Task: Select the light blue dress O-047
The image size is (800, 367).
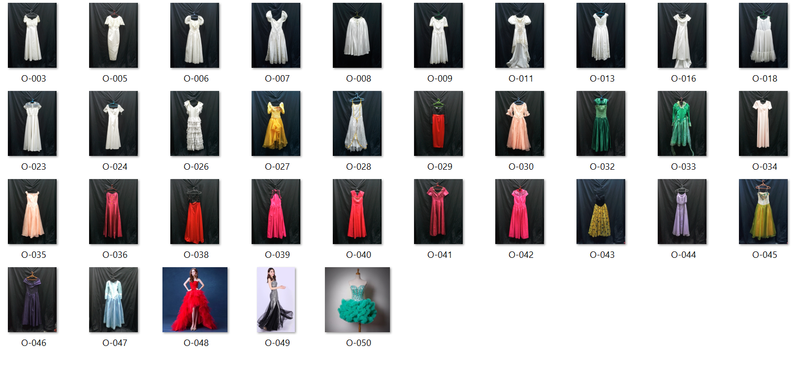Action: (113, 300)
